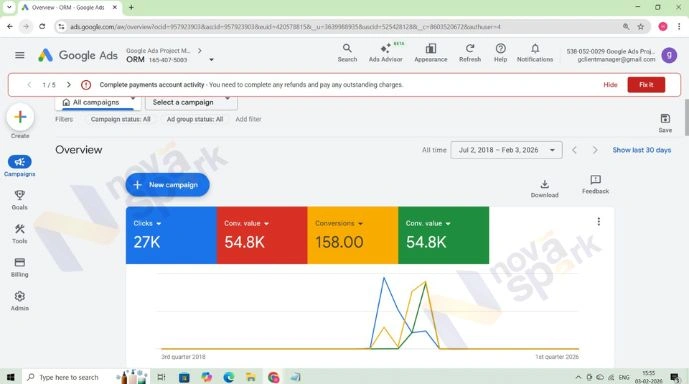Open the Appearance settings
Screen dimensions: 689x384
(431, 53)
